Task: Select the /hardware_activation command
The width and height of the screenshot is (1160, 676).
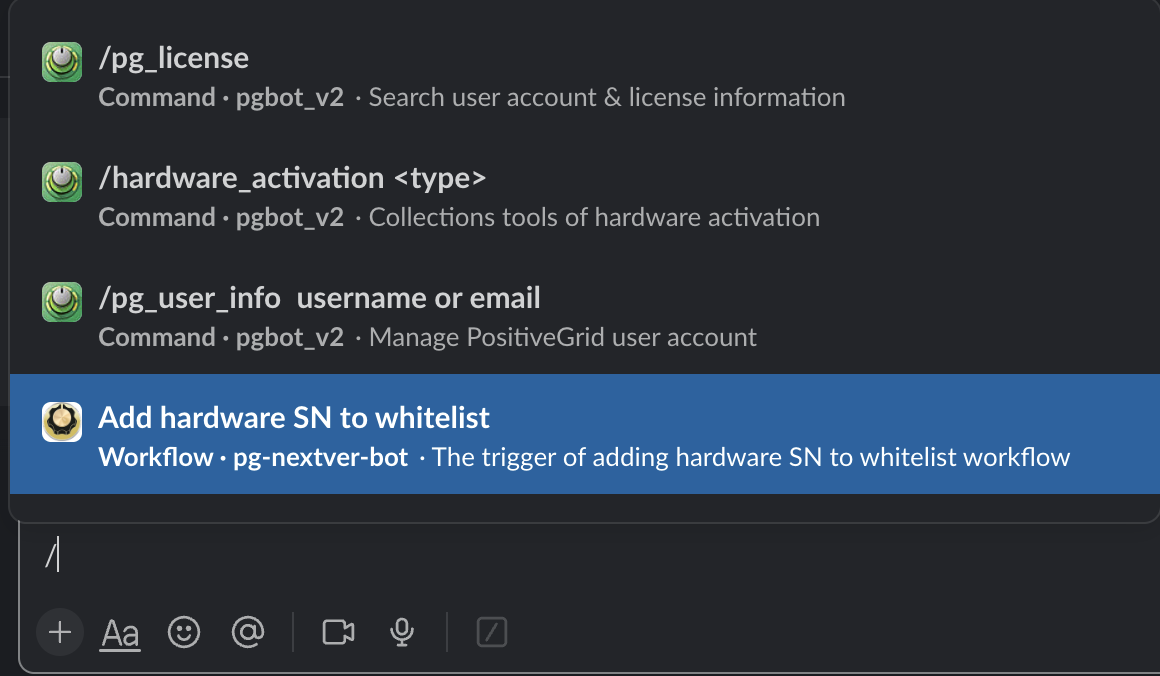Action: pyautogui.click(x=584, y=196)
